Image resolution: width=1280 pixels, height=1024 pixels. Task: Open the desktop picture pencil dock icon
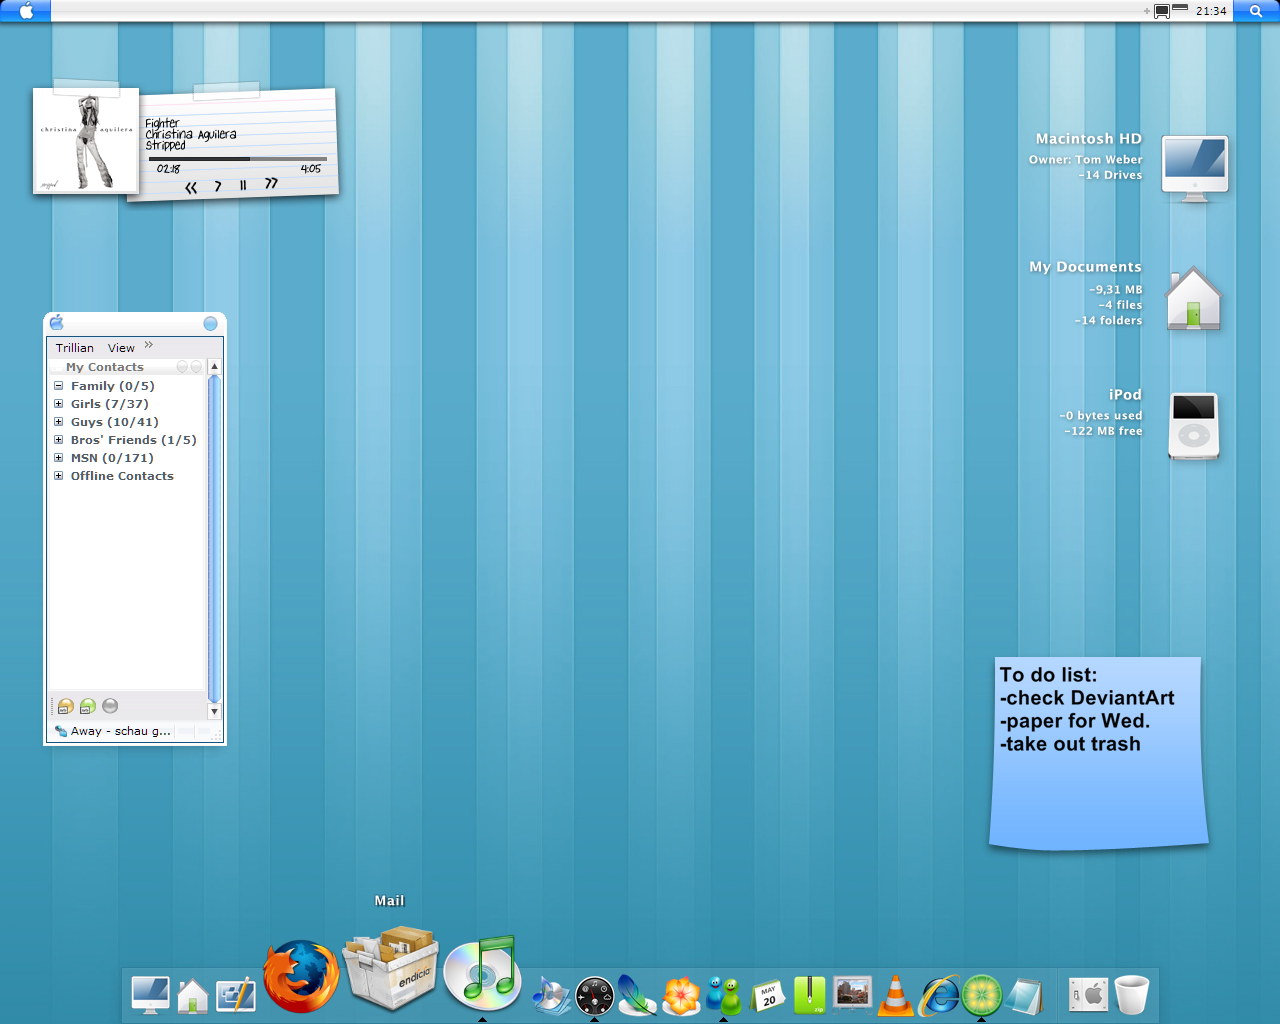[x=236, y=995]
